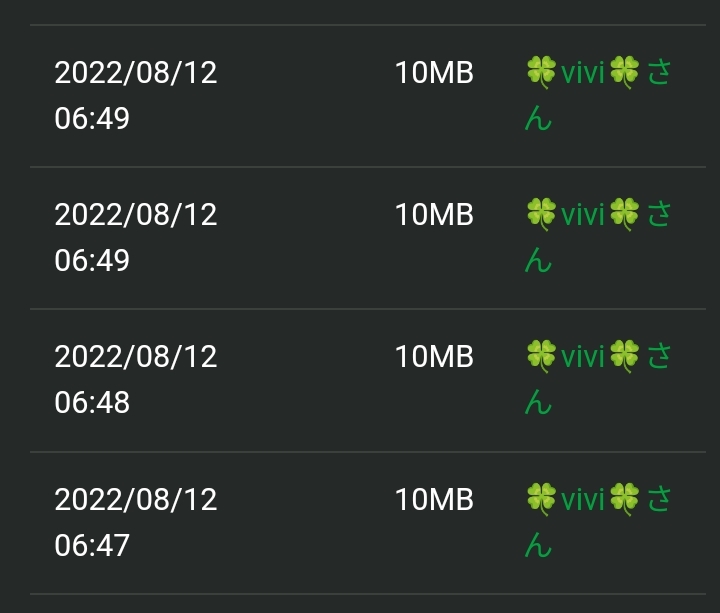Select the 10MB entry sent at 06:48
720x613 pixels.
434,357
